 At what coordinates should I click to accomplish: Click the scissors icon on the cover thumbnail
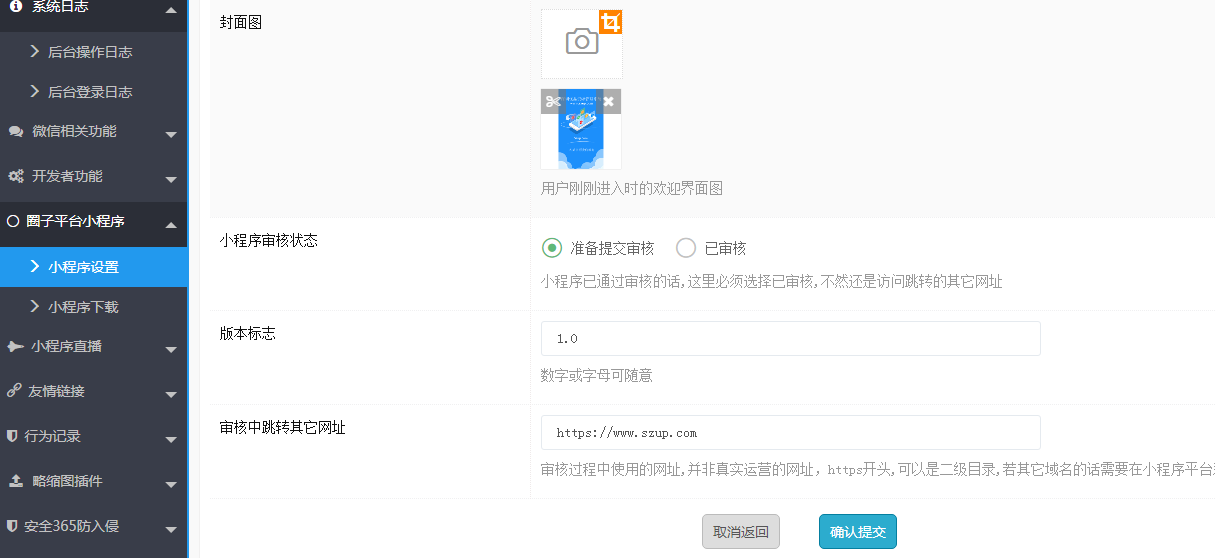point(553,101)
